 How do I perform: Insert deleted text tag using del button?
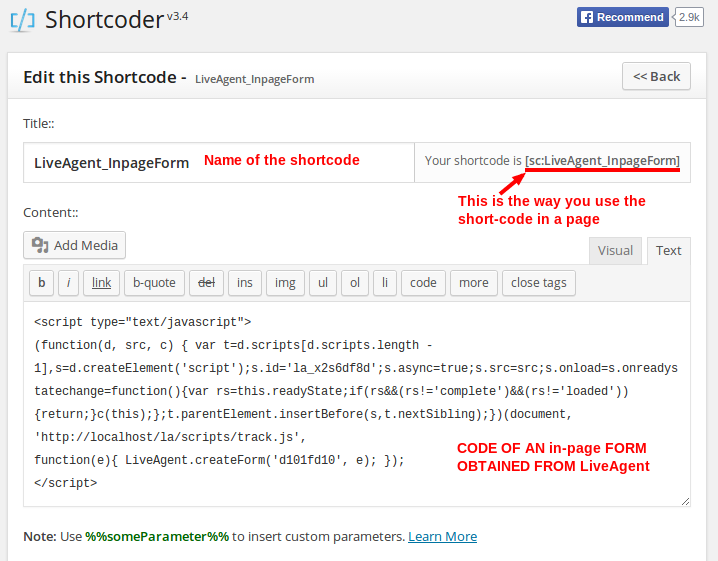click(x=207, y=283)
